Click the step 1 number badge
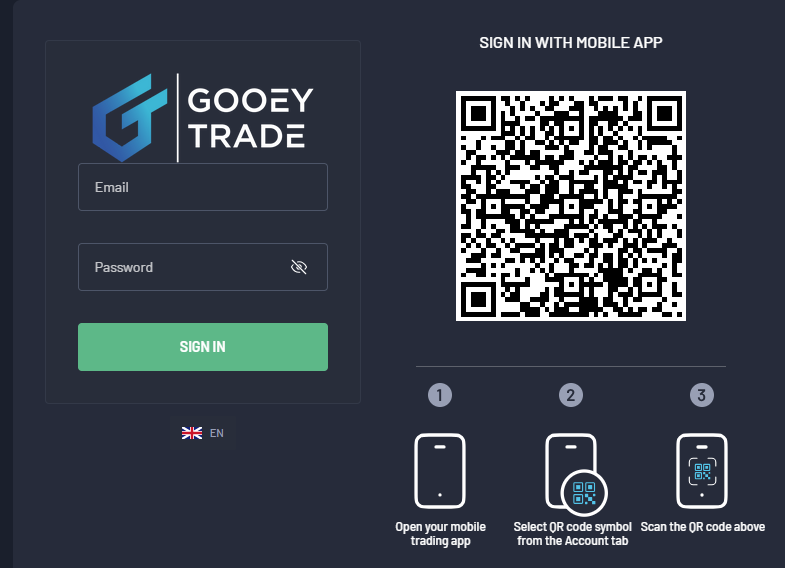 440,395
